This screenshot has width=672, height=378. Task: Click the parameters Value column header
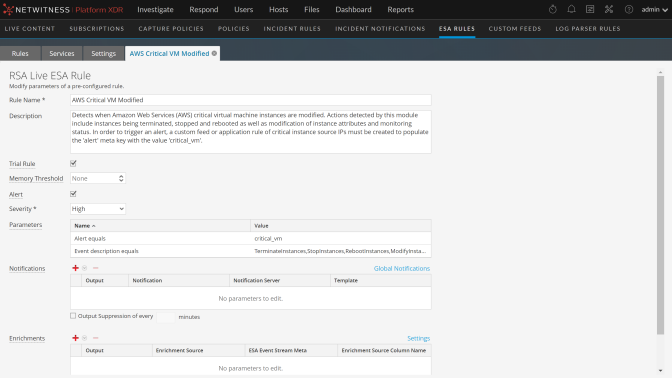click(341, 225)
